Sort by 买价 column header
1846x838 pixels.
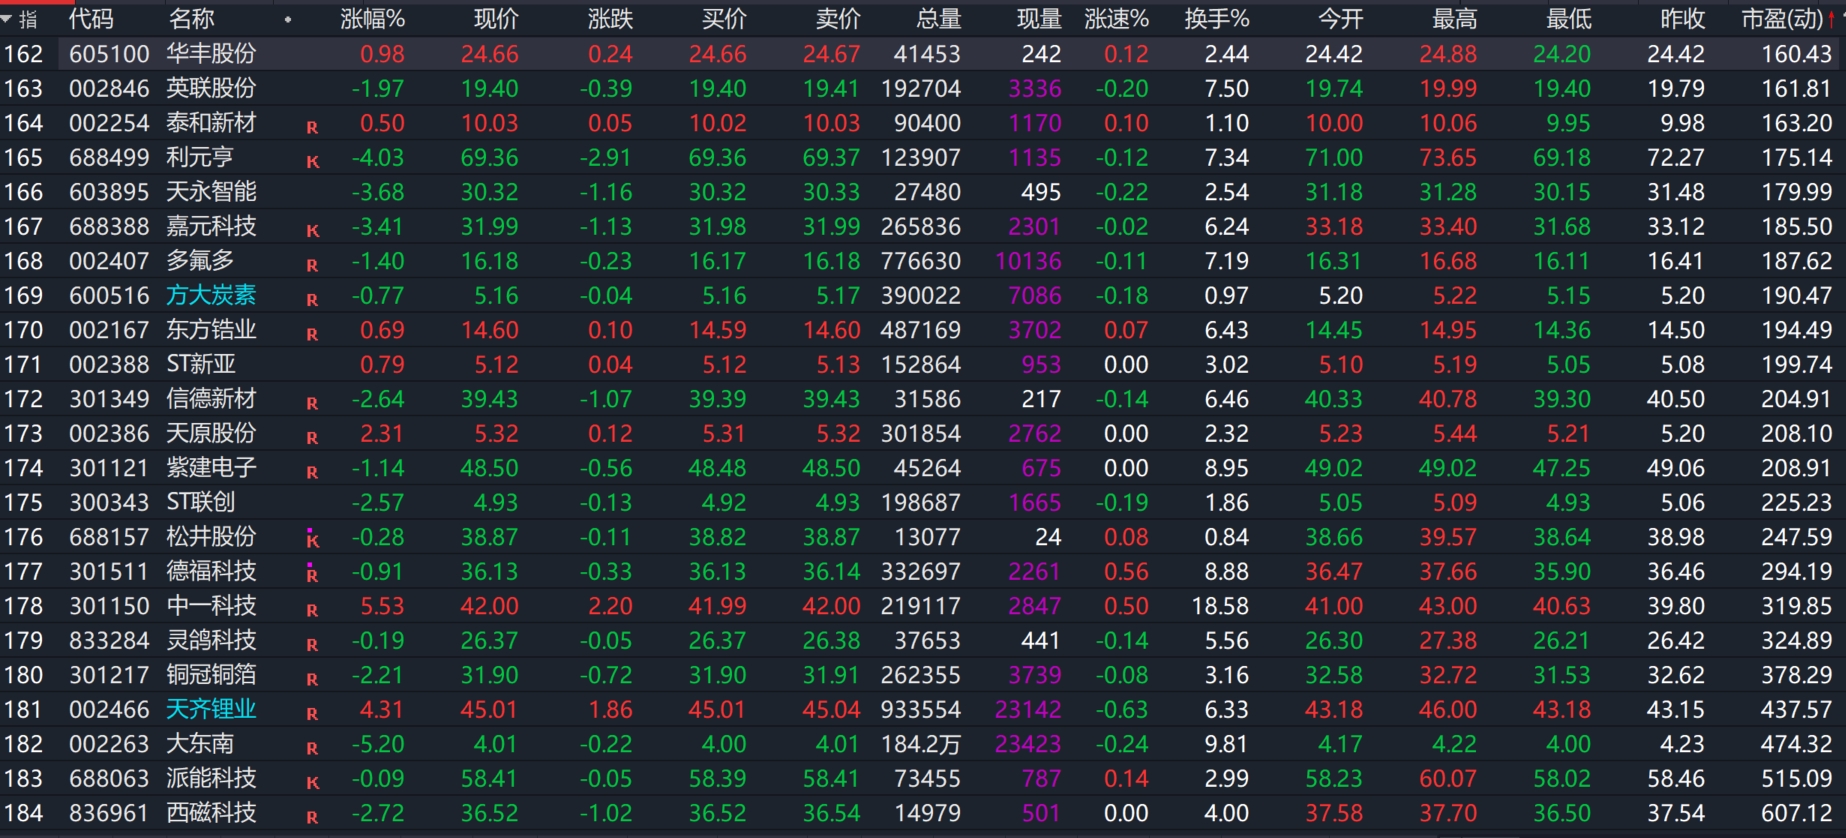tap(724, 19)
